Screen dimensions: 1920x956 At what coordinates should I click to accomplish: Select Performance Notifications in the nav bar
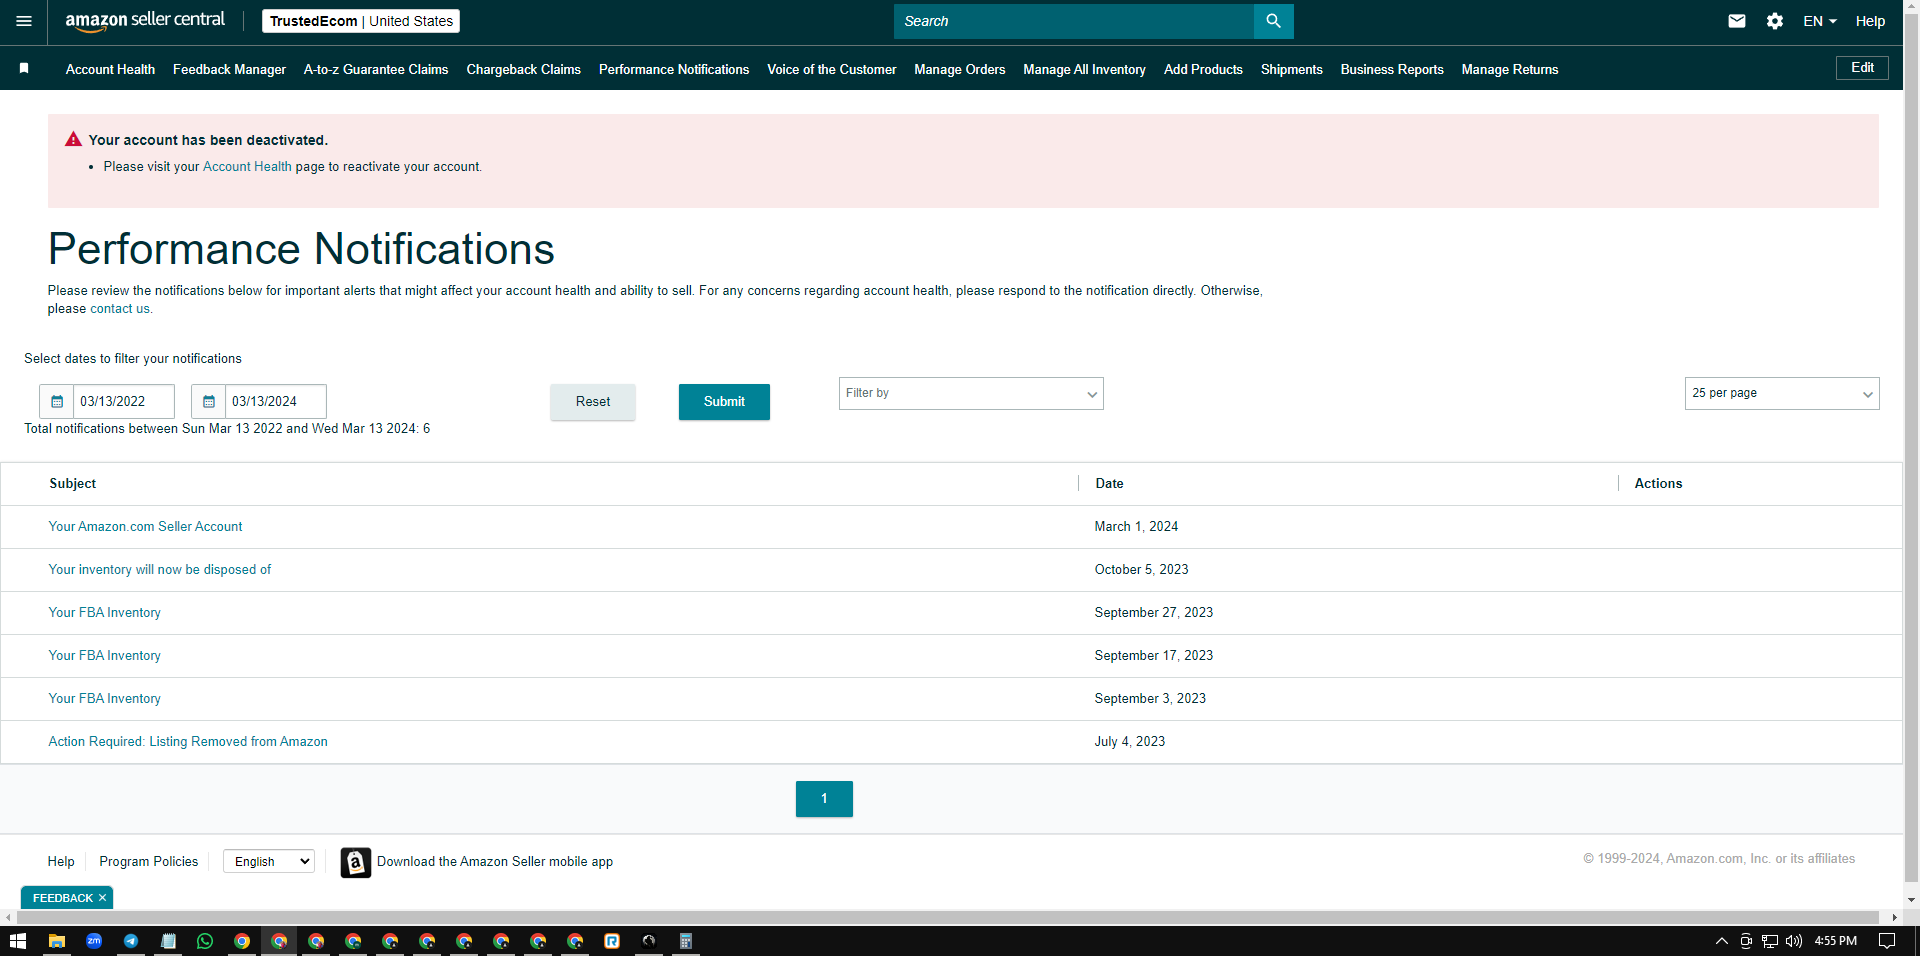click(674, 69)
